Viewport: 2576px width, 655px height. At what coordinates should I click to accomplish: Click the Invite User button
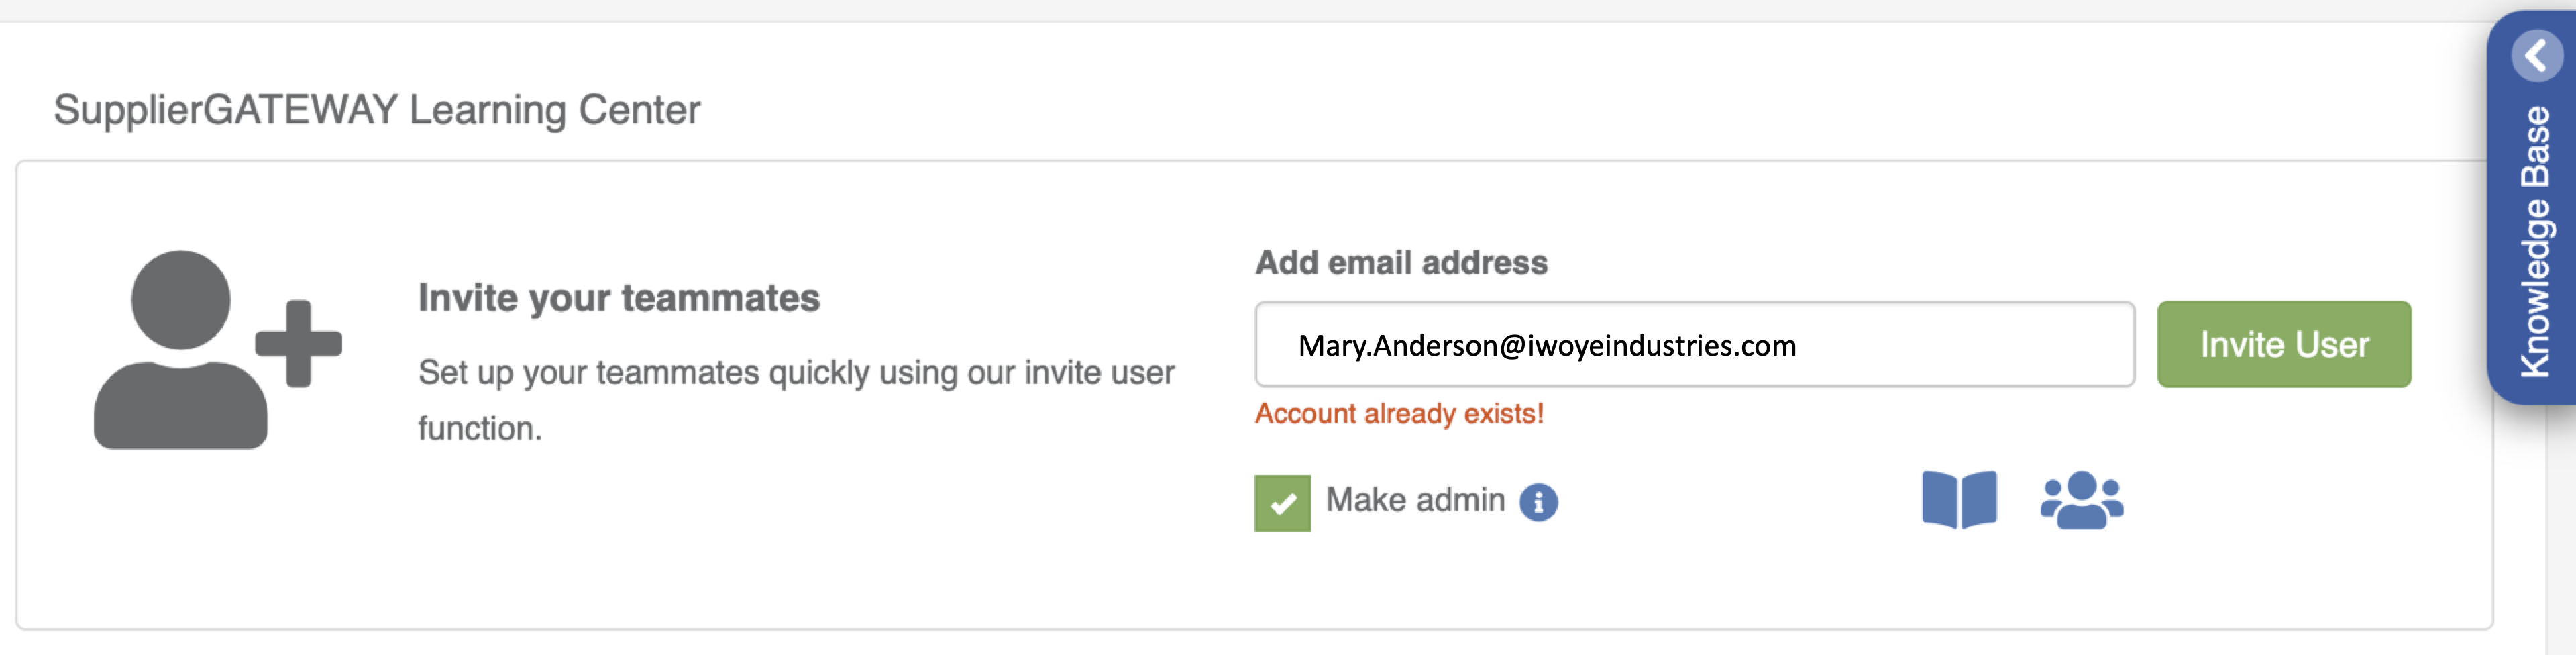pos(2283,344)
